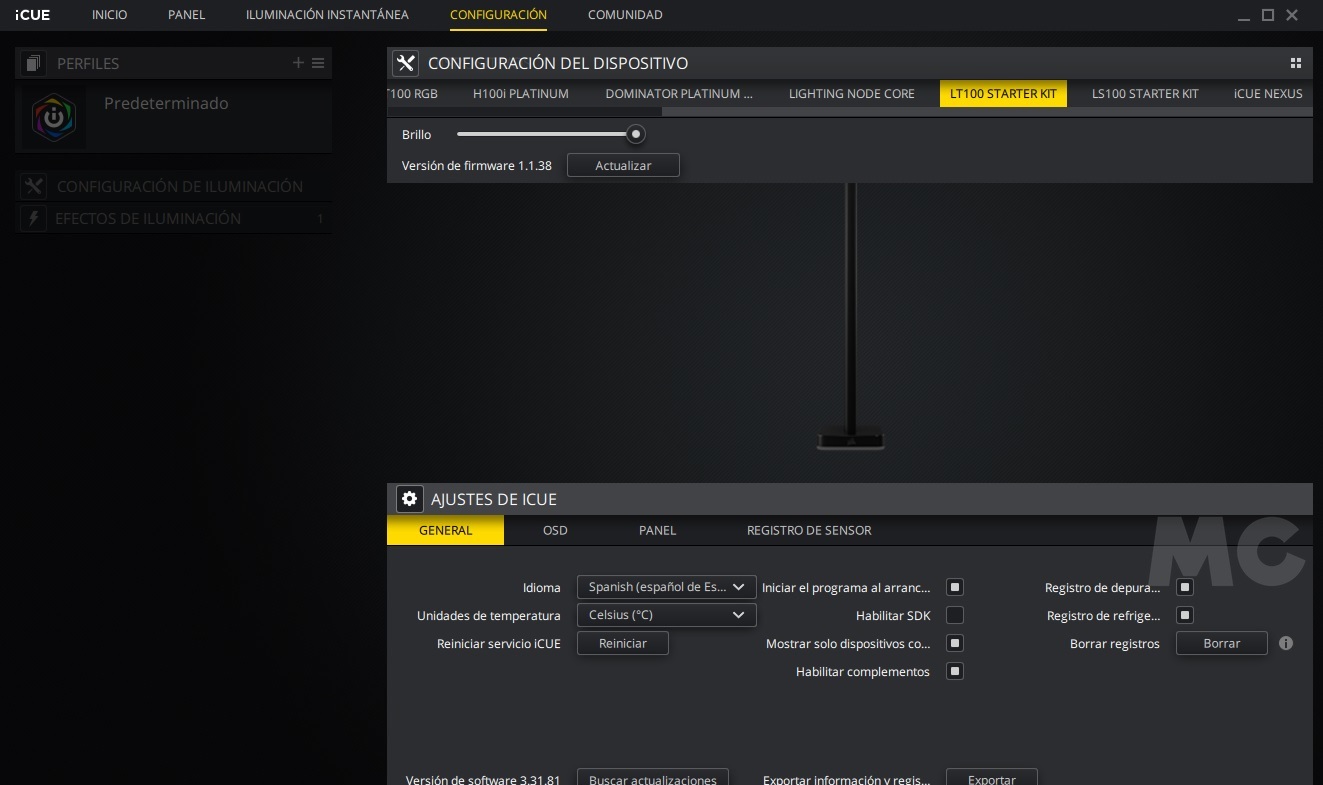Select the H100i PLATINUM device tab

[x=520, y=94]
